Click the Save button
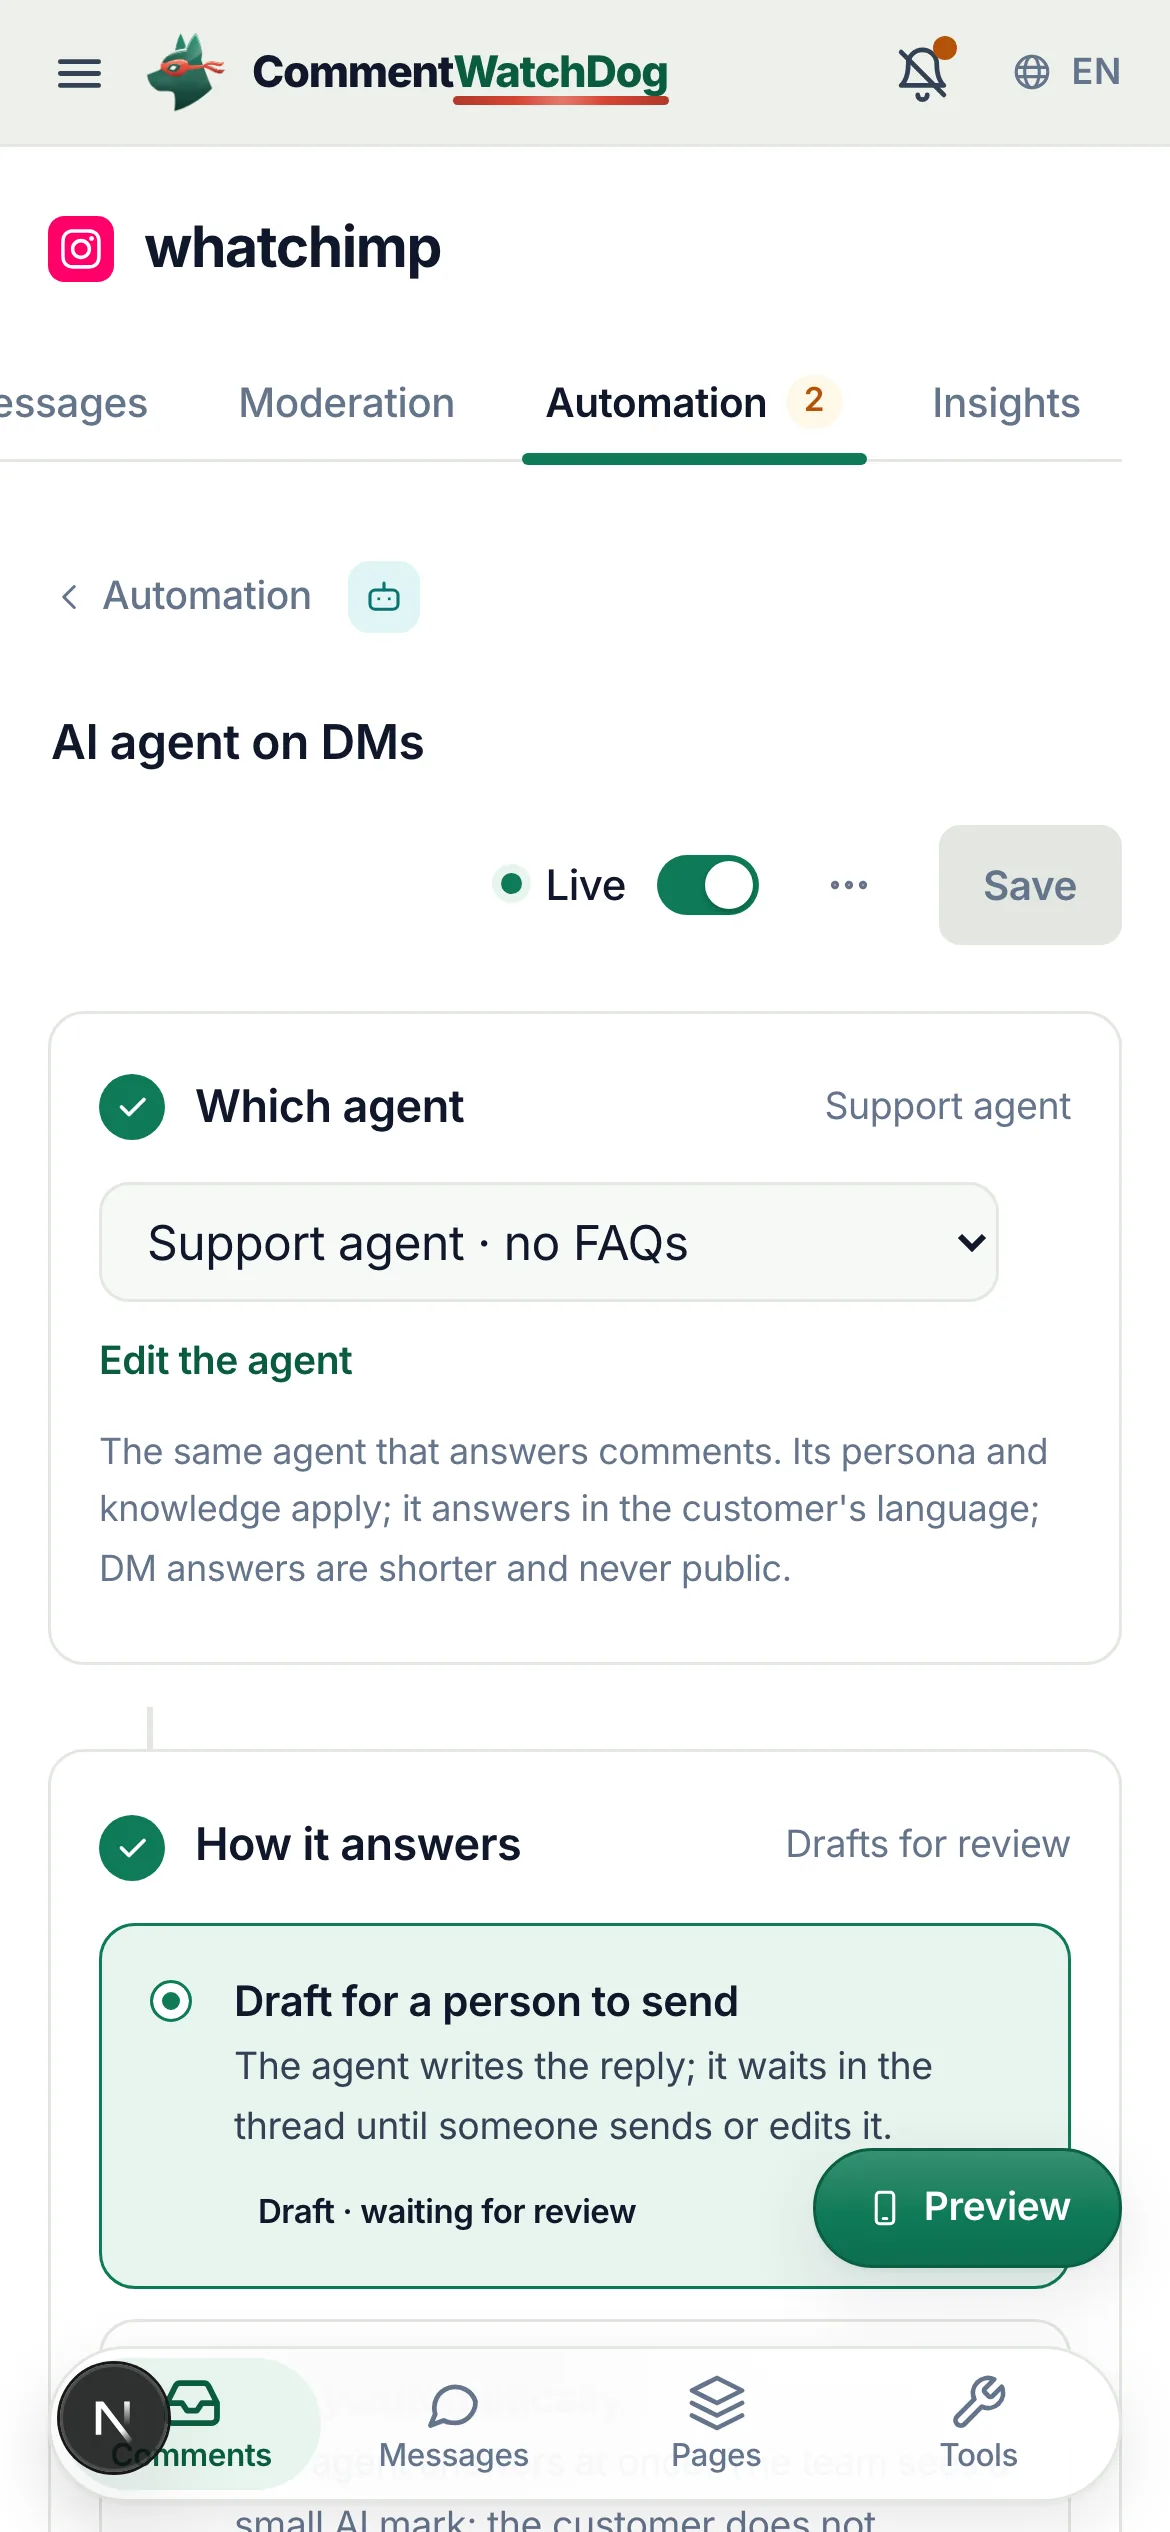 click(1030, 885)
